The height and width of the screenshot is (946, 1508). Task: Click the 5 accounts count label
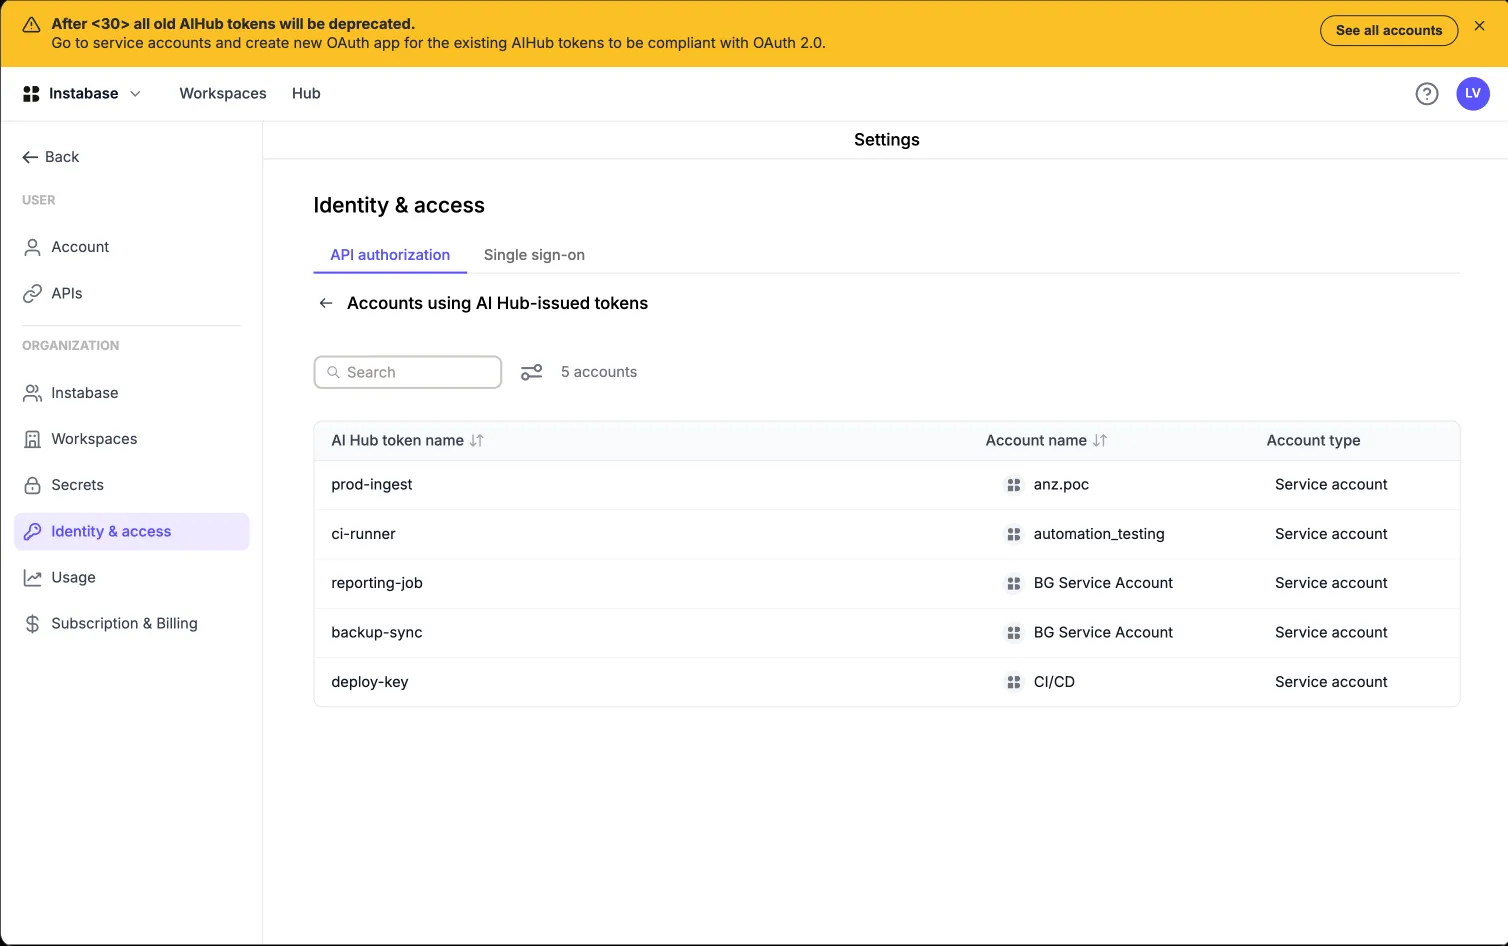point(599,372)
